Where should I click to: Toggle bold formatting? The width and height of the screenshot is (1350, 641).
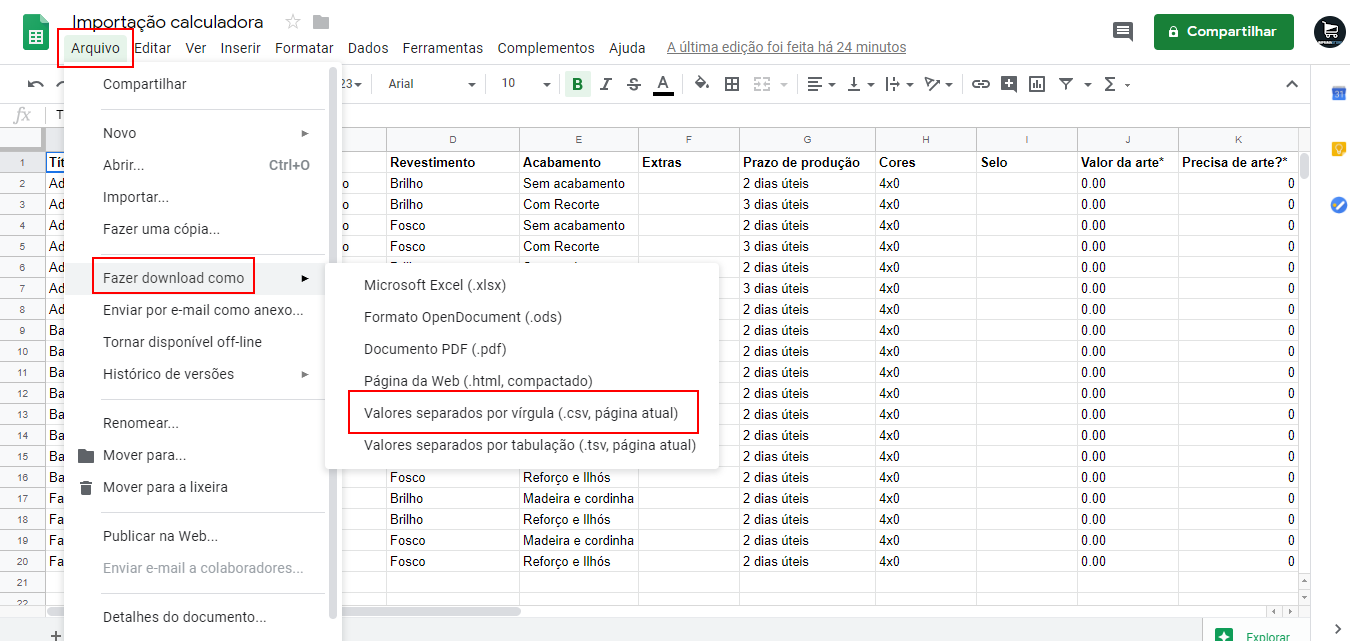click(577, 84)
